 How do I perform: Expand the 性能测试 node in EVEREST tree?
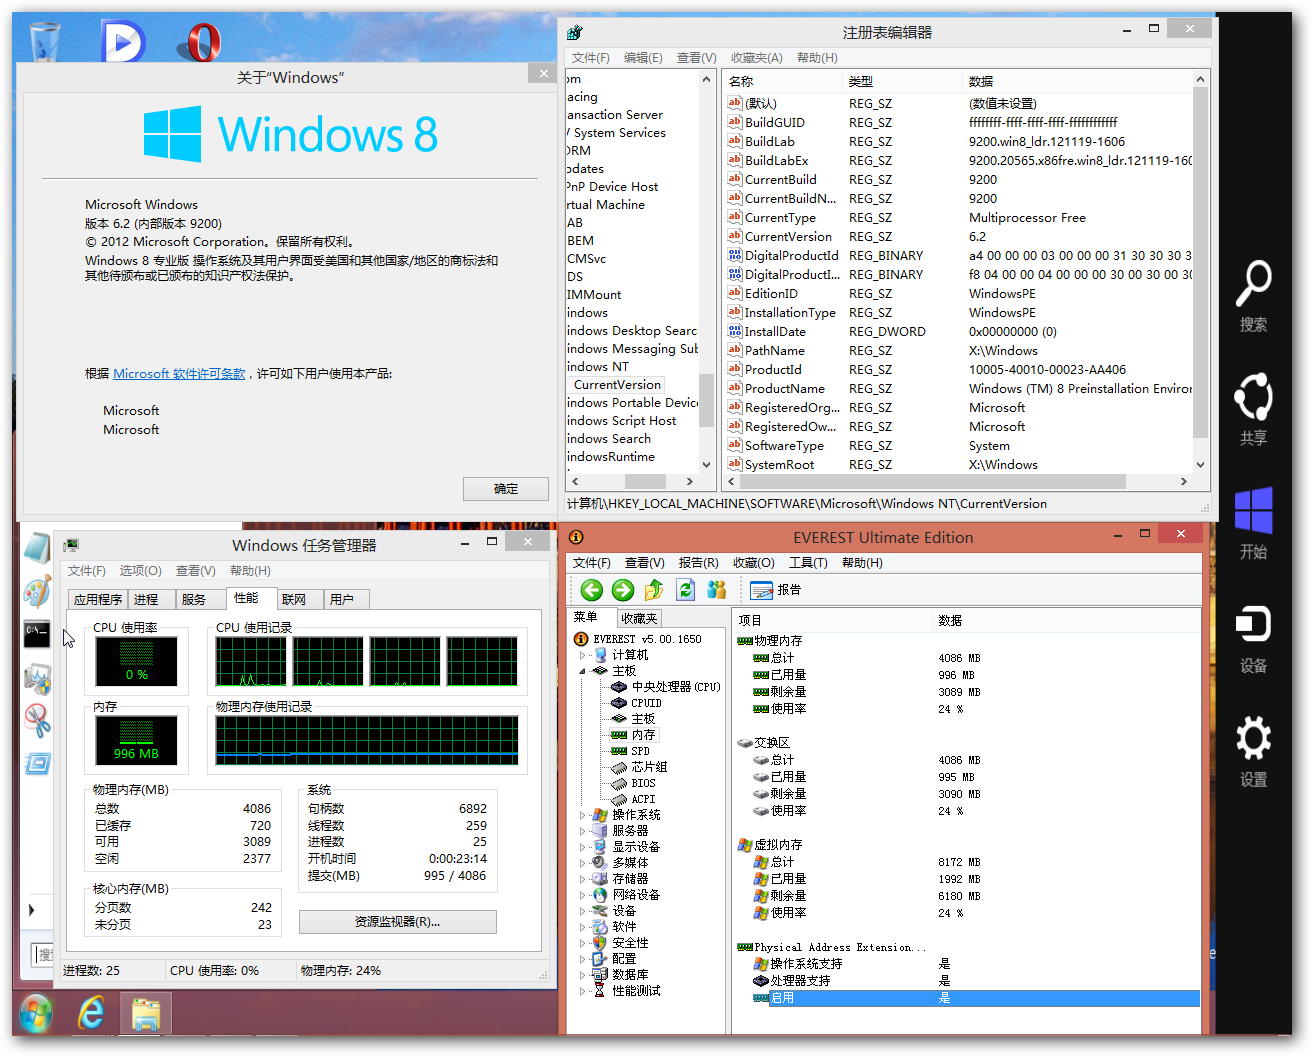(x=582, y=991)
